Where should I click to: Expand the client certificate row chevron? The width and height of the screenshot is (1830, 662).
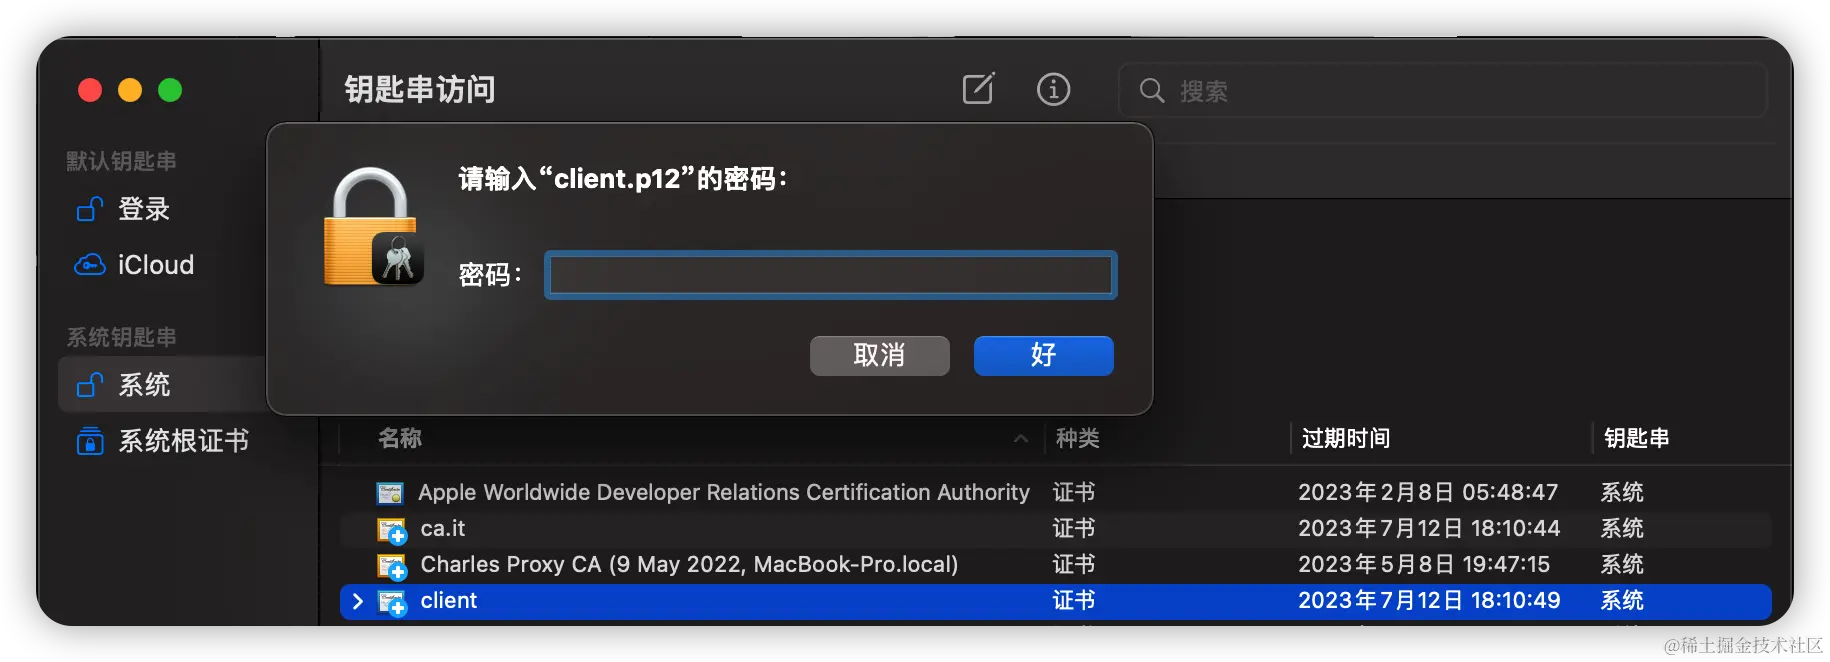coord(358,601)
